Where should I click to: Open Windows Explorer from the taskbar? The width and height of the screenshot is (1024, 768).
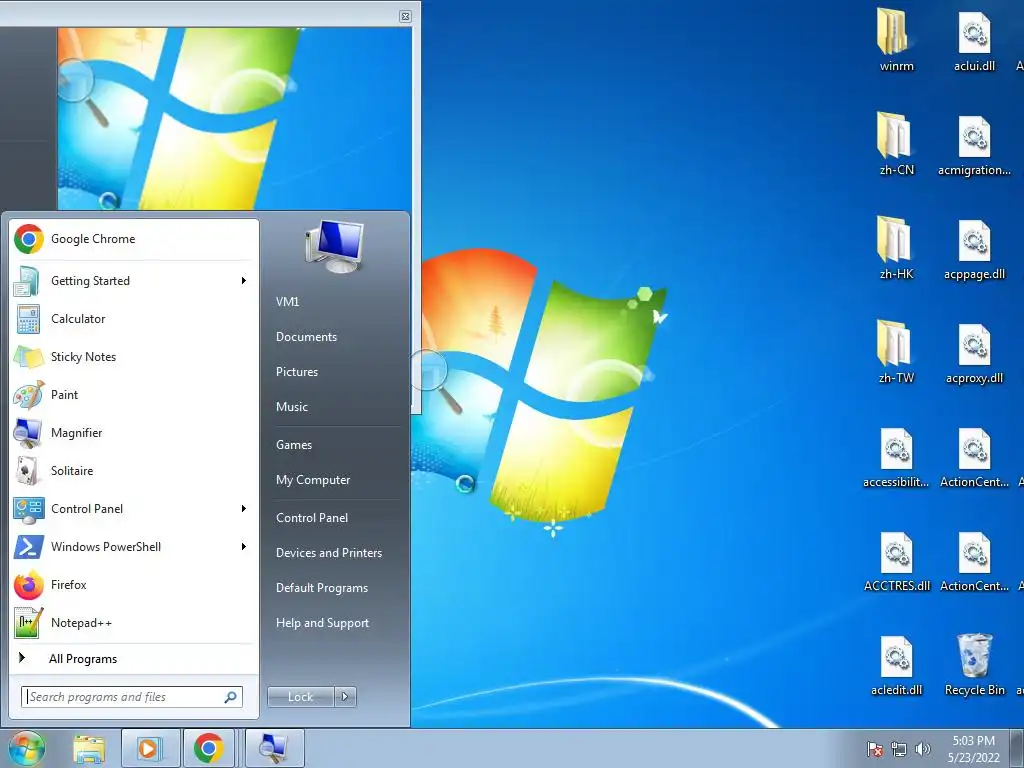pyautogui.click(x=89, y=749)
